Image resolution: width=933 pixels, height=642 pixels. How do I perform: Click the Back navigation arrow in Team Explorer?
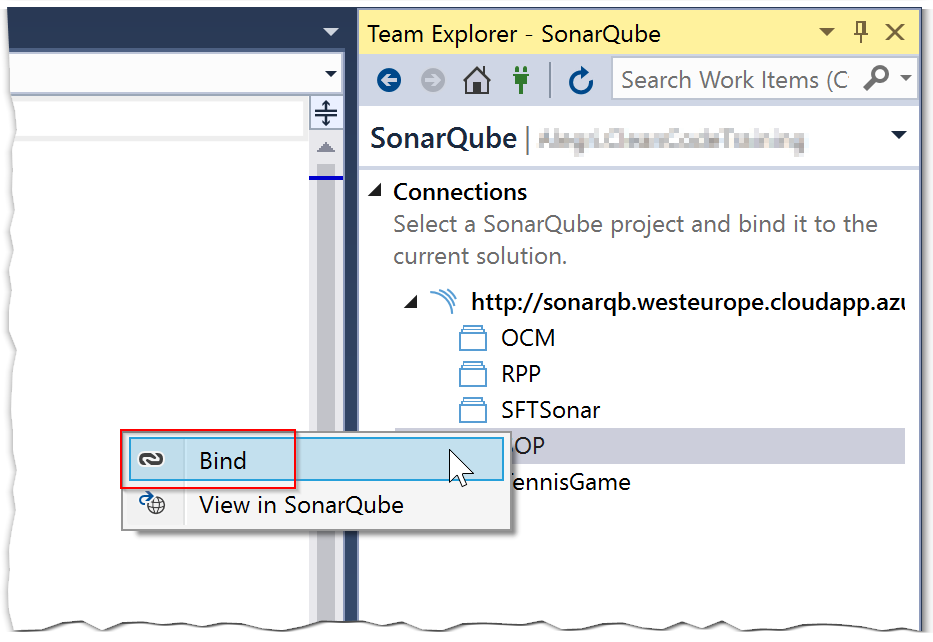389,80
